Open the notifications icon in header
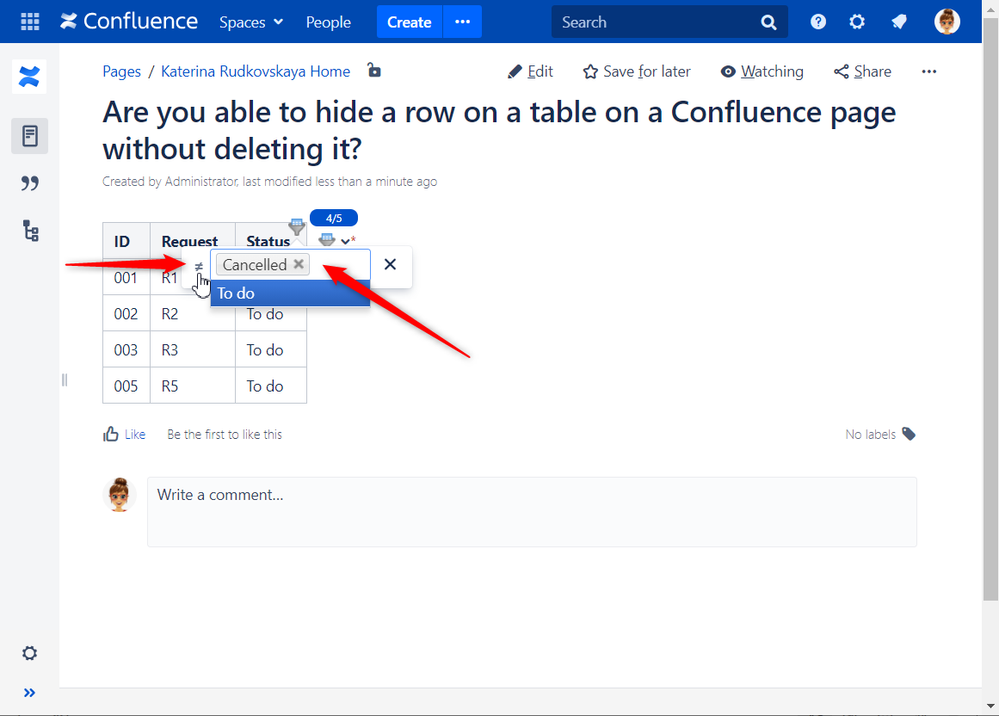999x716 pixels. tap(899, 22)
